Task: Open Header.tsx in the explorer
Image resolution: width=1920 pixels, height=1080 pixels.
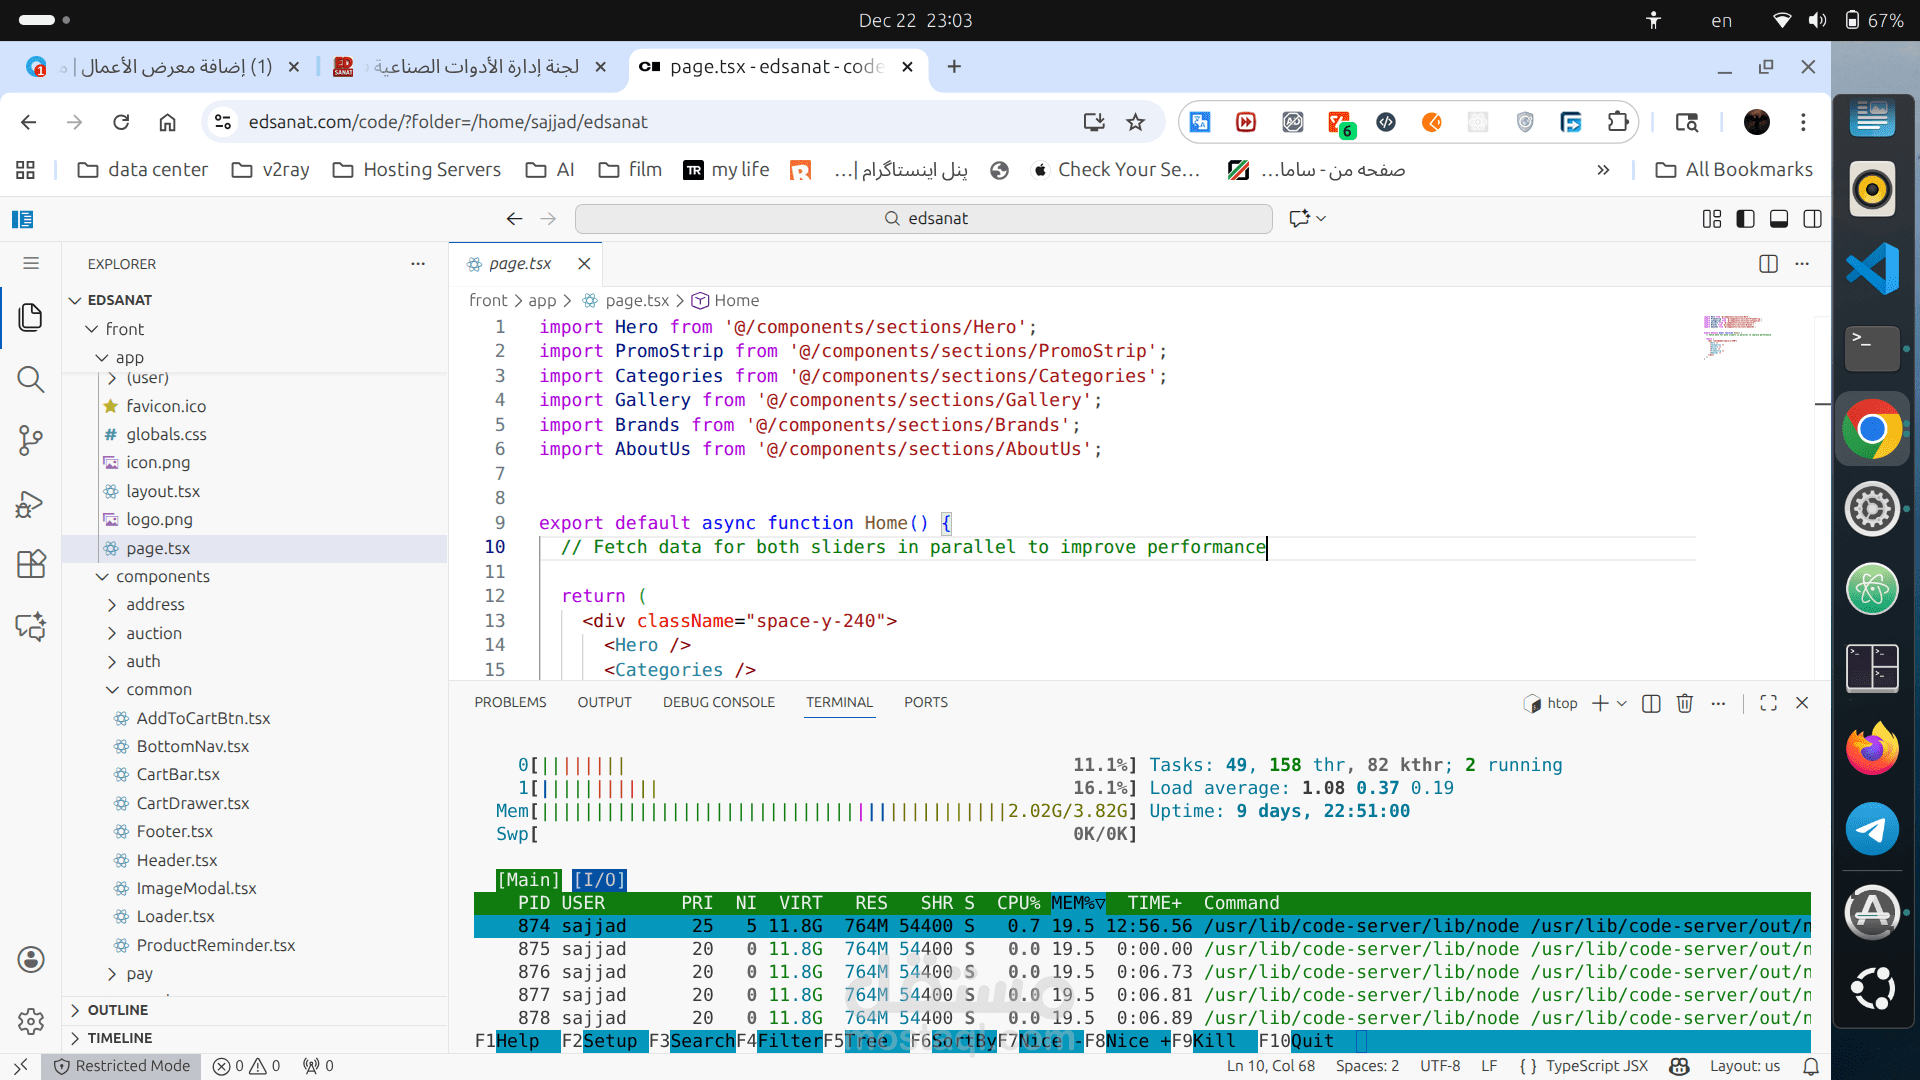Action: point(177,860)
